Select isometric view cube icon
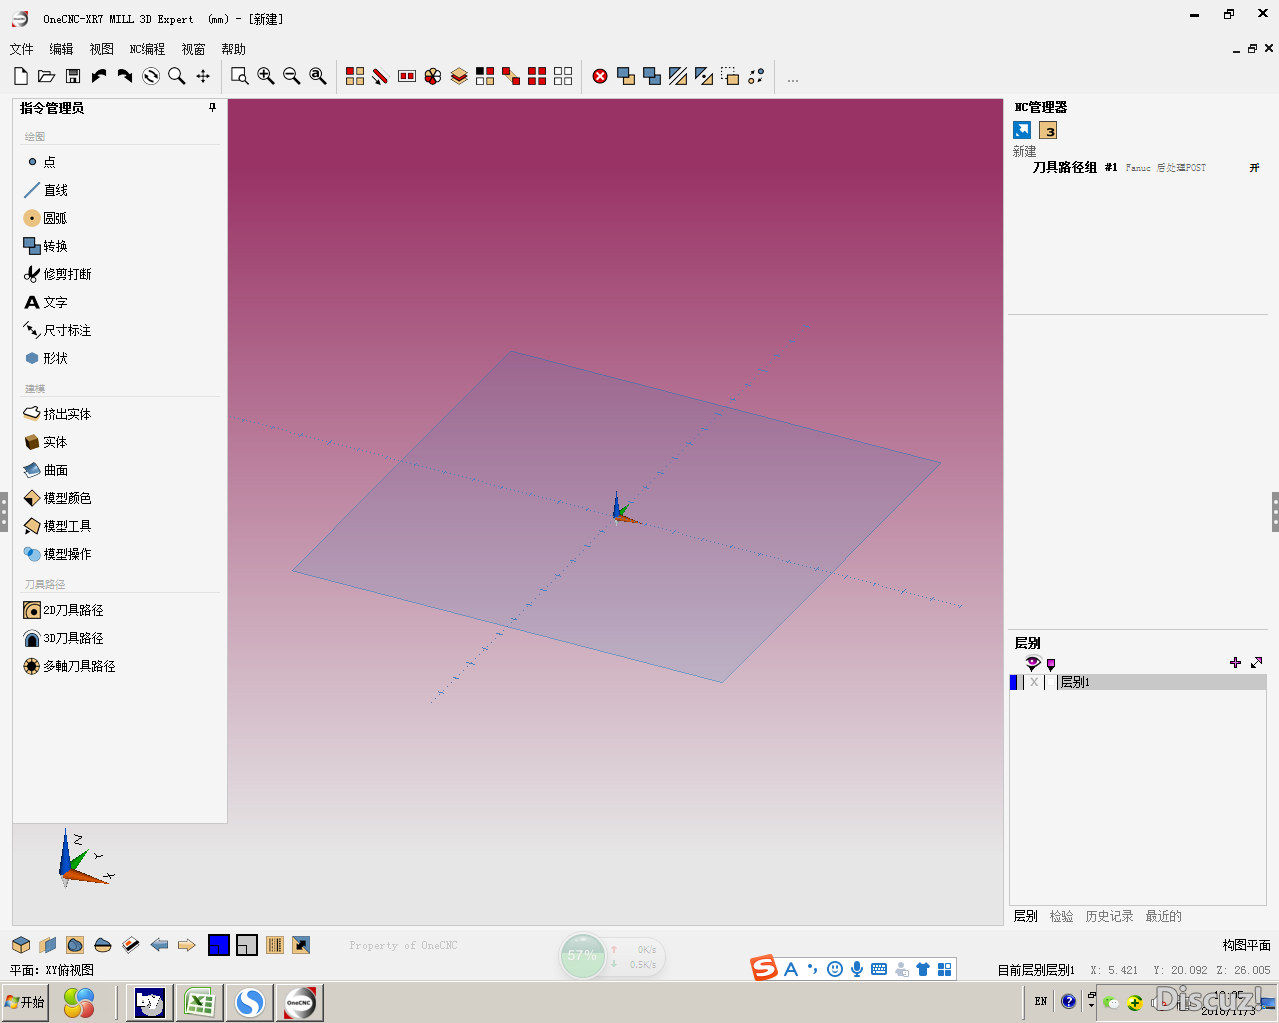 [x=21, y=945]
